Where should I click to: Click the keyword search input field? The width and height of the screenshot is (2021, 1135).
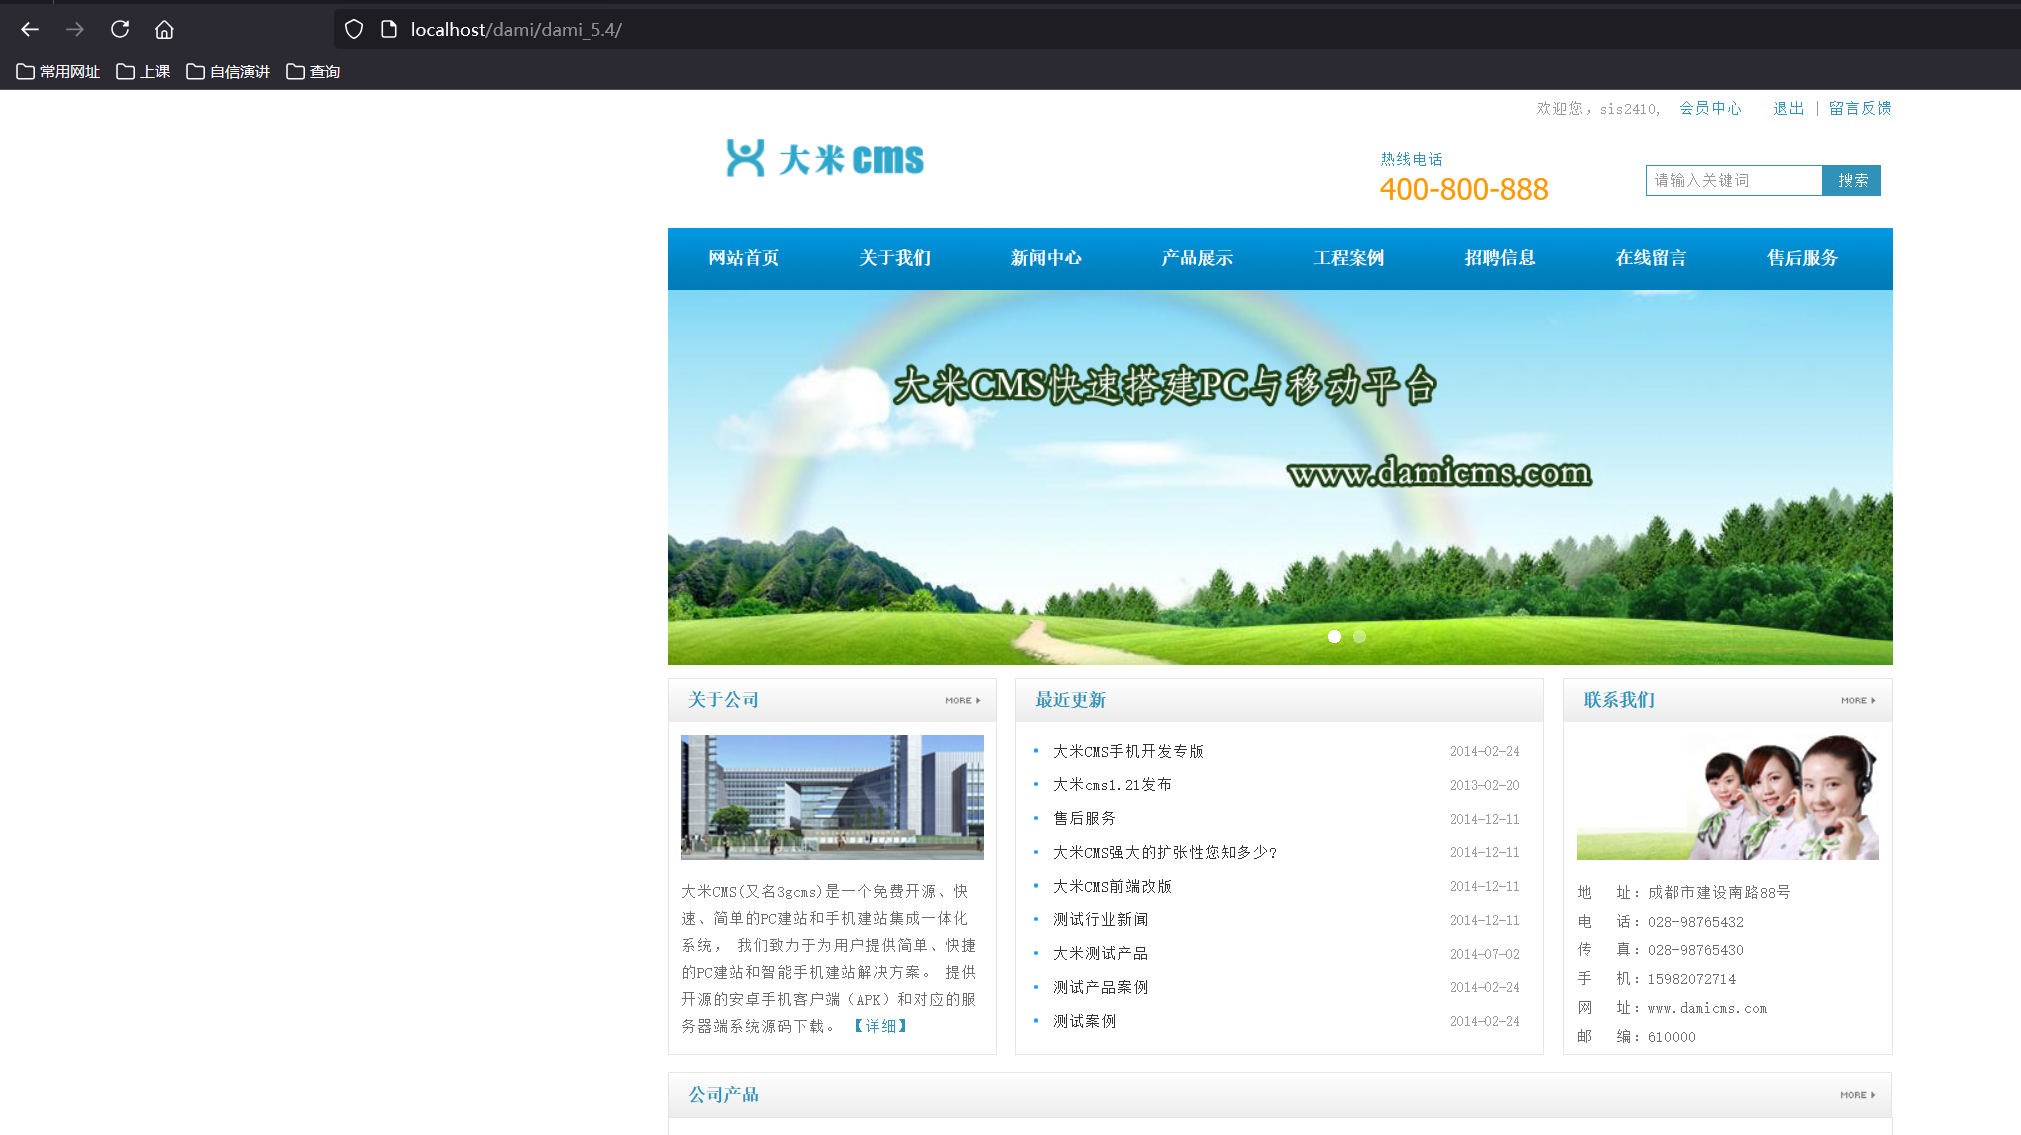(1734, 181)
